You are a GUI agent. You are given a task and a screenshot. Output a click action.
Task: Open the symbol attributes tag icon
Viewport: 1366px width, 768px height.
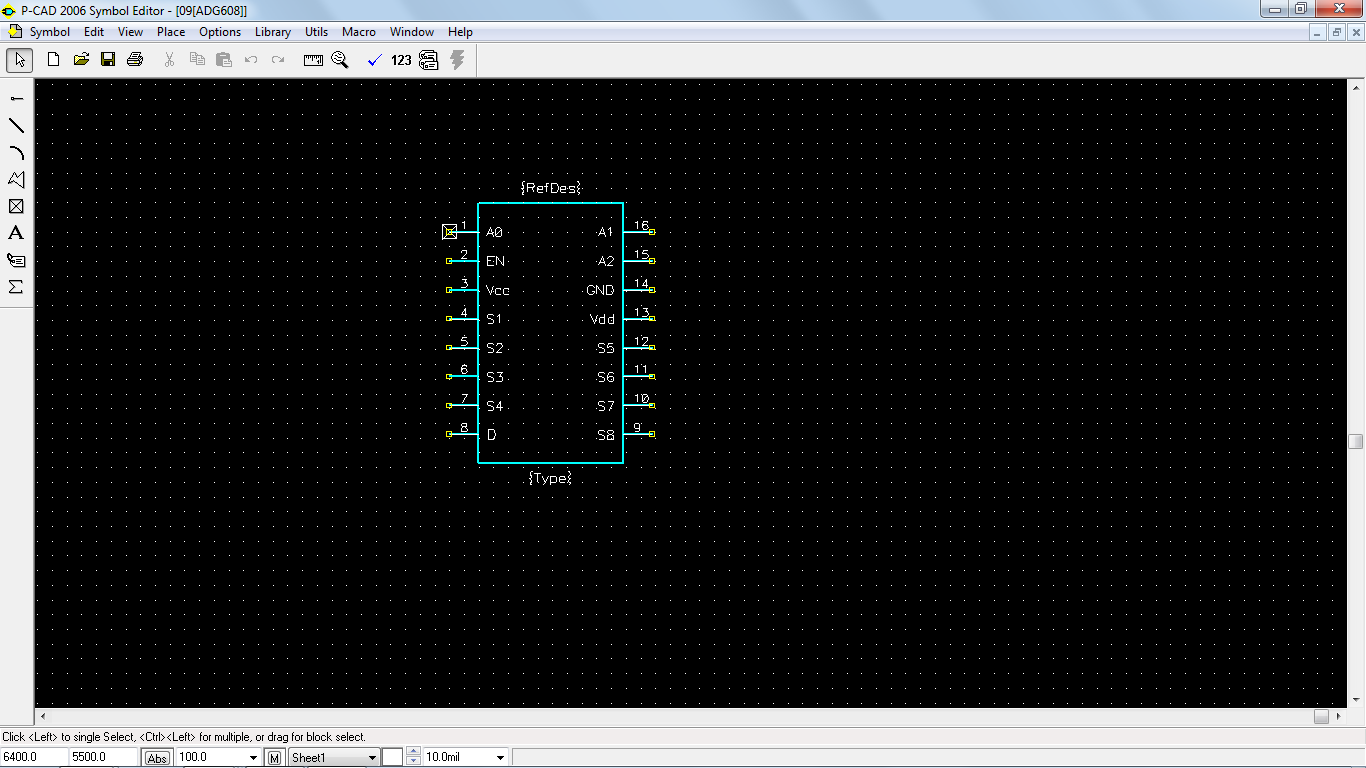click(x=429, y=60)
